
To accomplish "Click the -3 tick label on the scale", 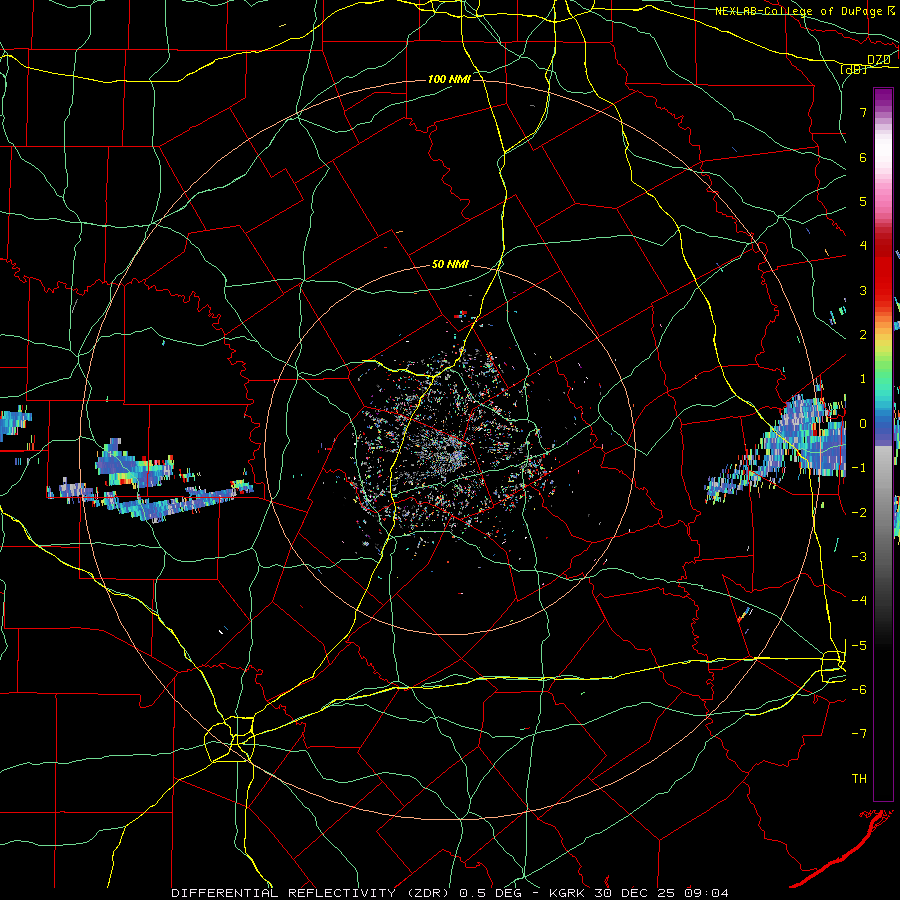I will point(859,557).
